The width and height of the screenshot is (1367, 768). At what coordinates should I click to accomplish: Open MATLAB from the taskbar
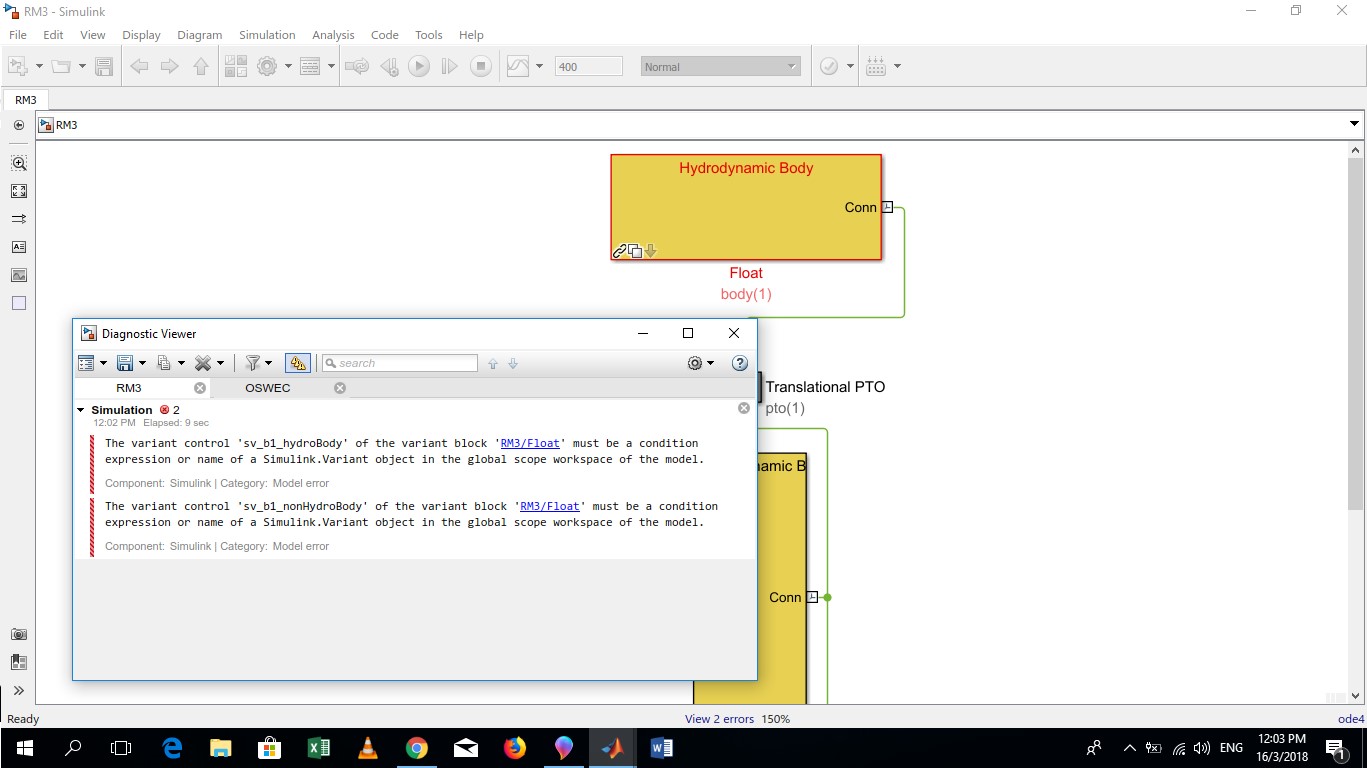(613, 747)
